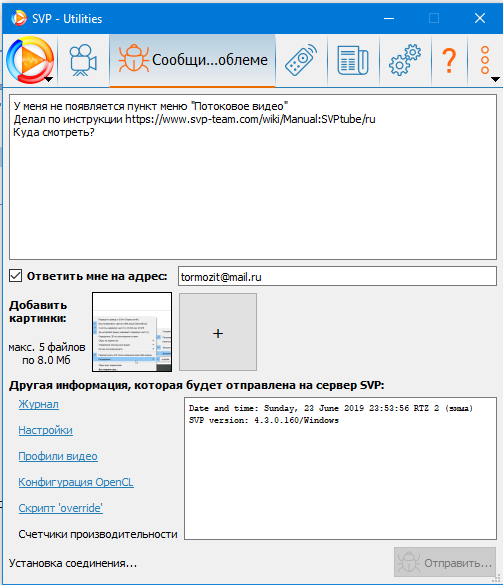Select the orange bug report tab

[x=193, y=60]
